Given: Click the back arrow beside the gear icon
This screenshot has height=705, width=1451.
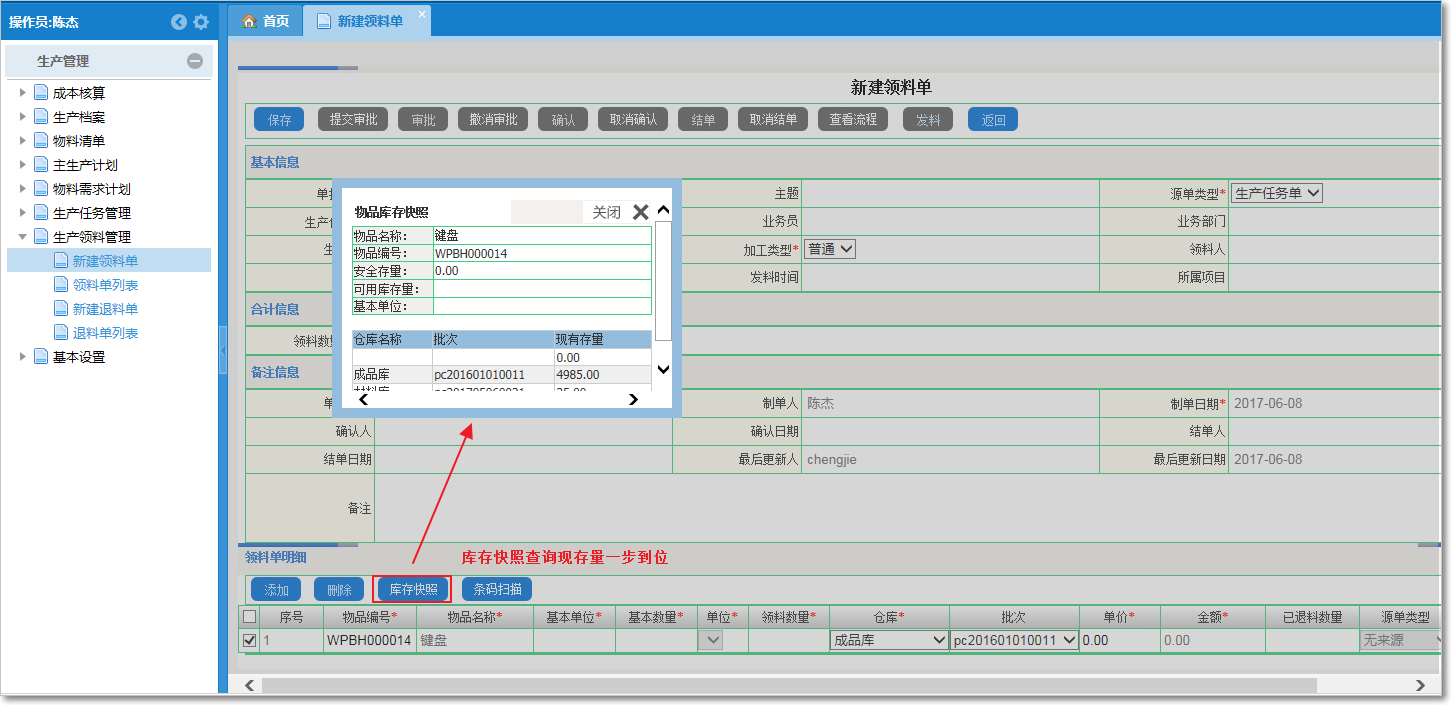Looking at the screenshot, I should (178, 21).
